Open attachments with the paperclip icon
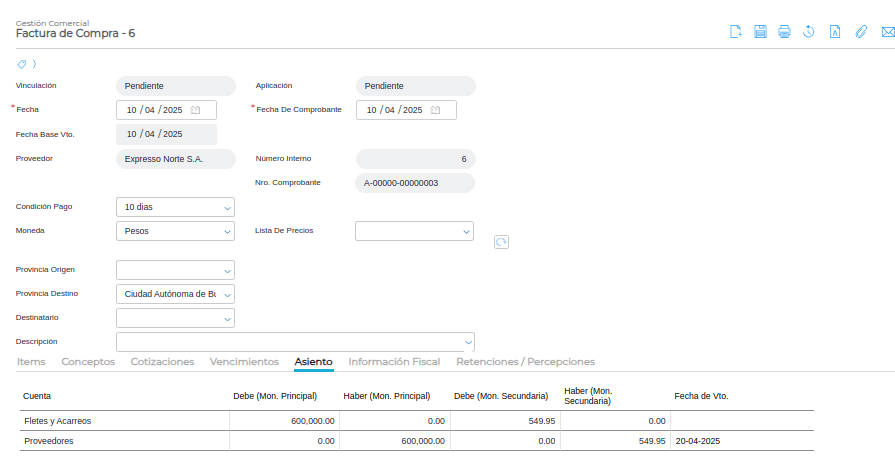Image resolution: width=895 pixels, height=464 pixels. (x=860, y=32)
